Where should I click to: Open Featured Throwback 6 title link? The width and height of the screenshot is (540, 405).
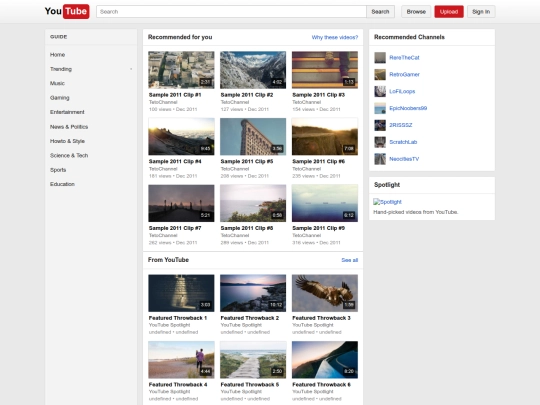point(321,385)
